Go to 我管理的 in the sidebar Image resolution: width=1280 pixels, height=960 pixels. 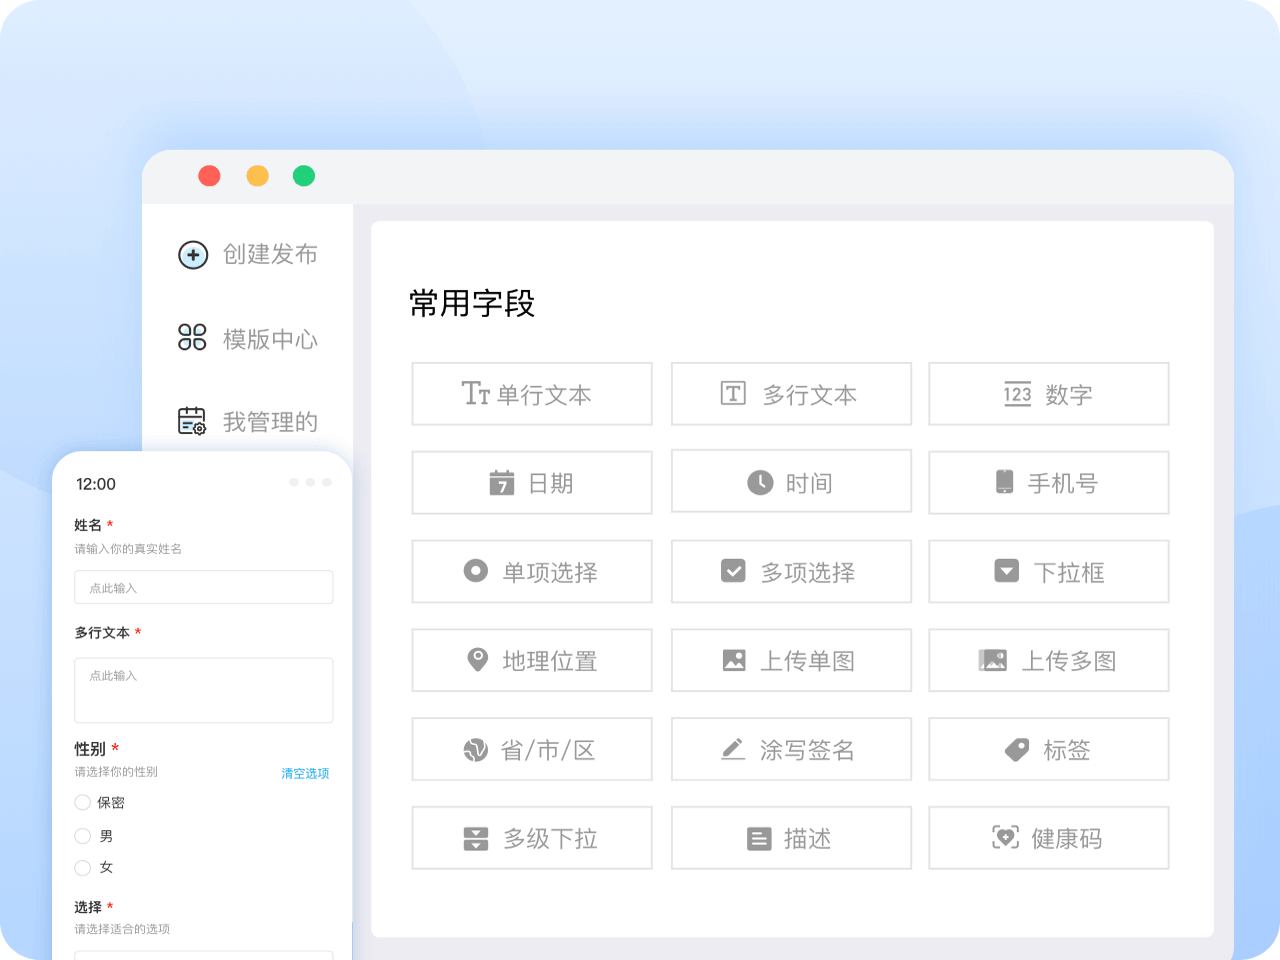(x=270, y=421)
